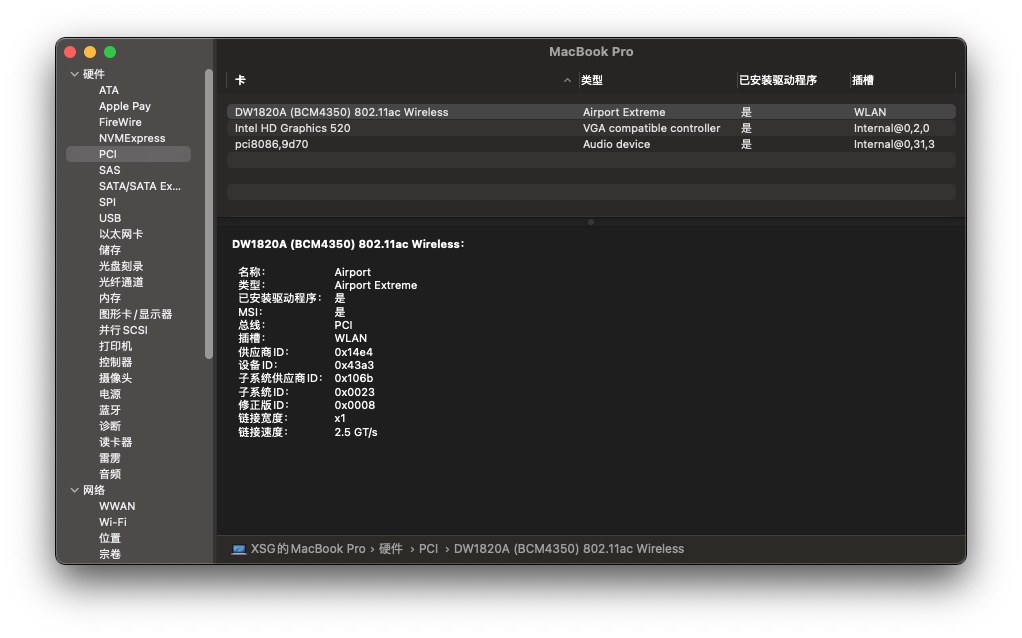The width and height of the screenshot is (1022, 638).
Task: Collapse the 硬件 tree section
Action: pos(74,74)
